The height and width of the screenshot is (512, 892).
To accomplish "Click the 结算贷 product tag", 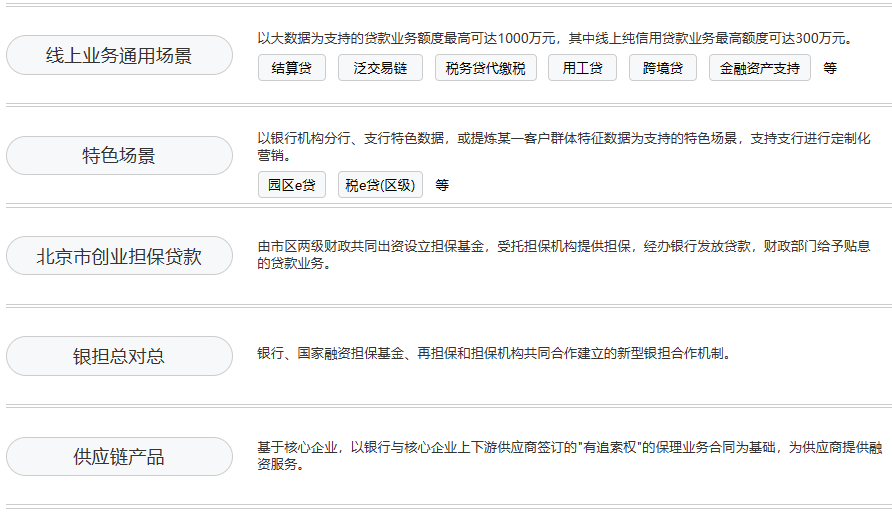I will [x=291, y=68].
